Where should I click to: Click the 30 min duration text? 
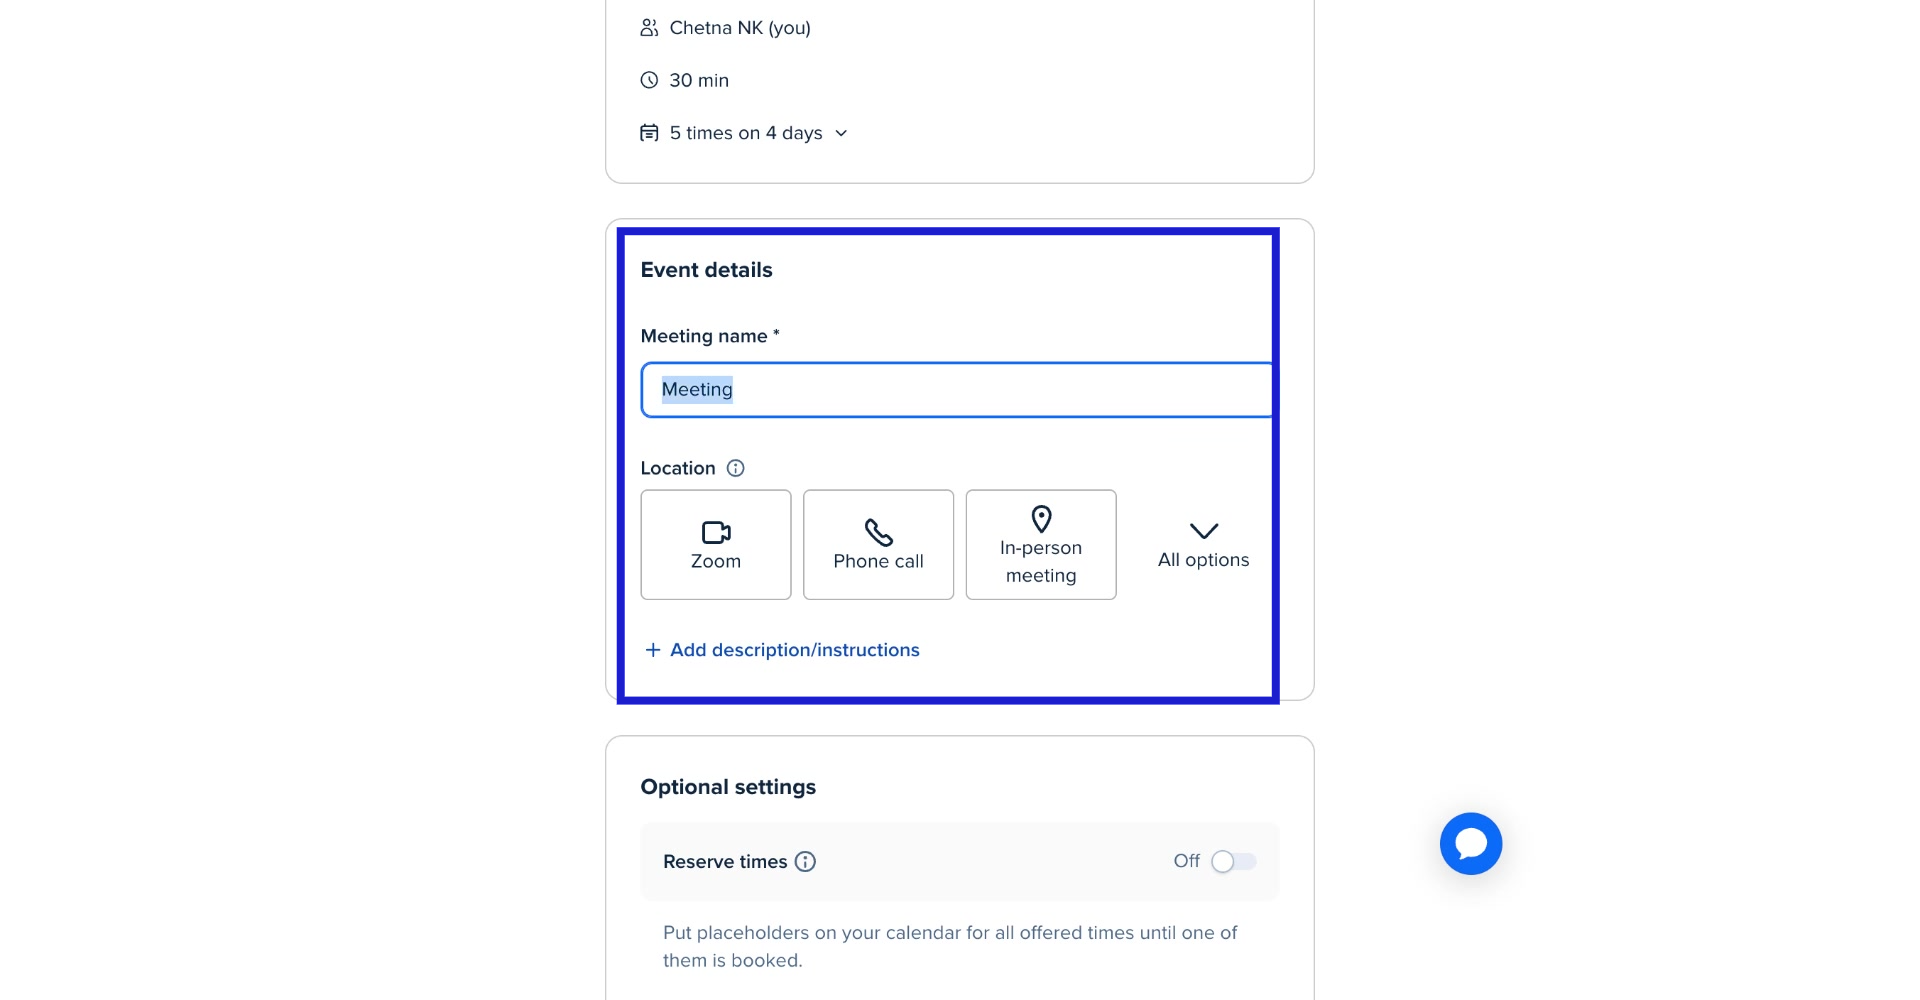pyautogui.click(x=698, y=80)
